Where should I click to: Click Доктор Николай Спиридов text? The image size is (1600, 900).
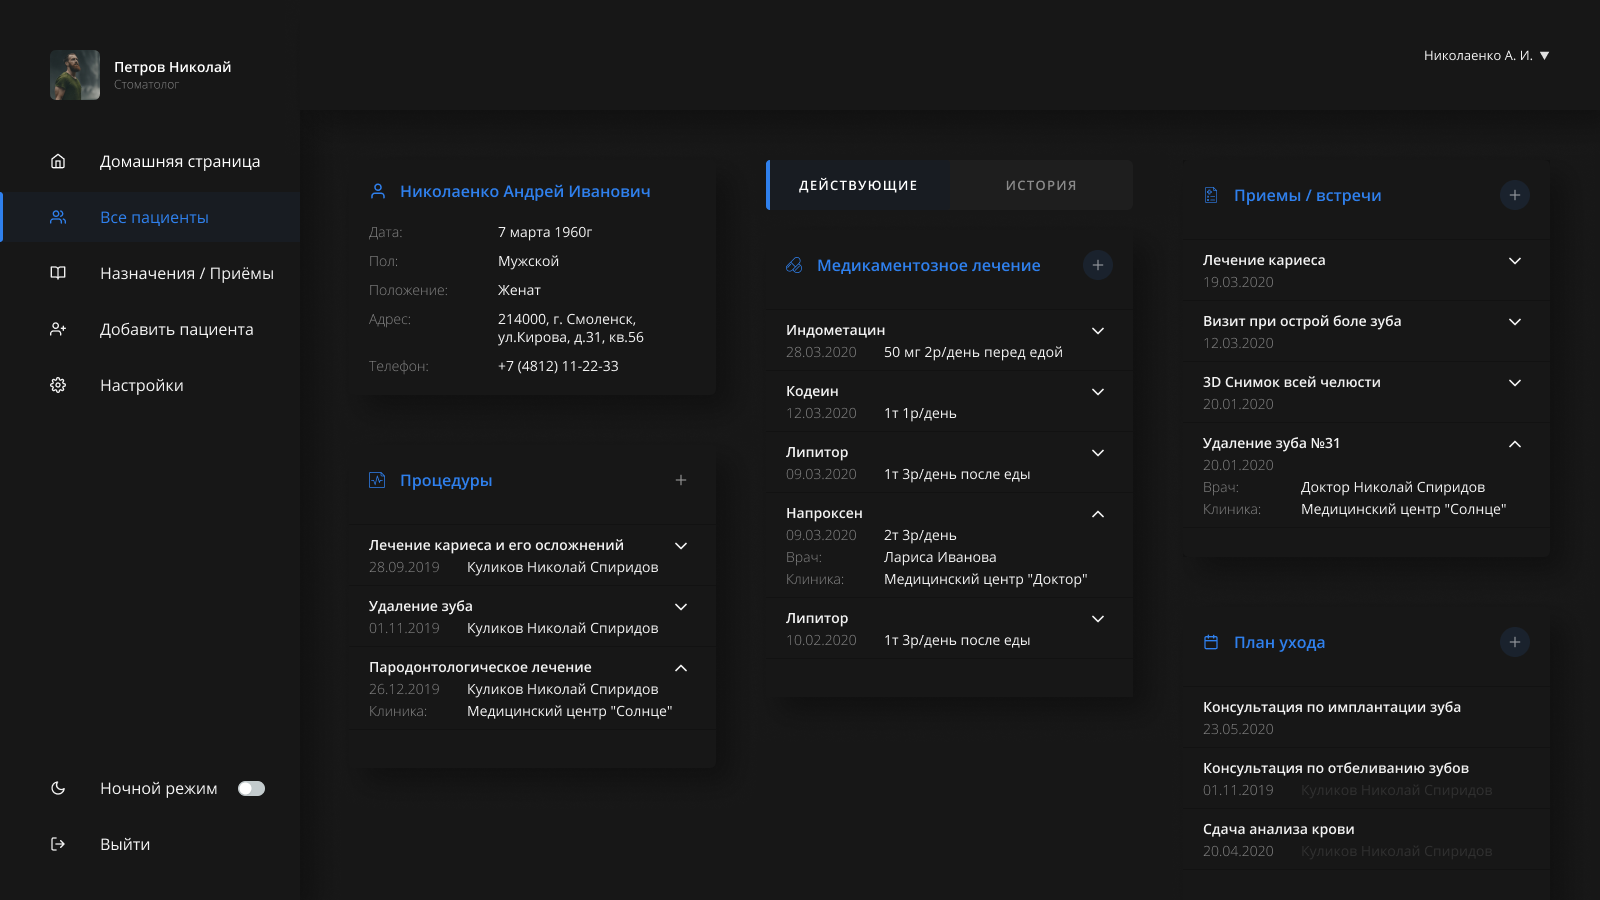coord(1393,487)
